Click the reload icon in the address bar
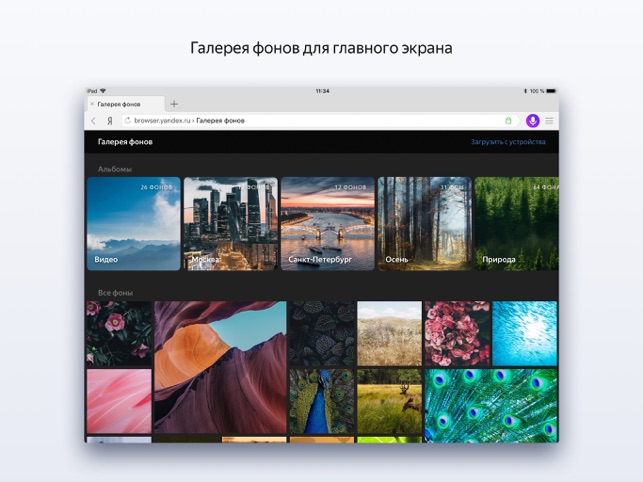The height and width of the screenshot is (482, 643). (128, 120)
